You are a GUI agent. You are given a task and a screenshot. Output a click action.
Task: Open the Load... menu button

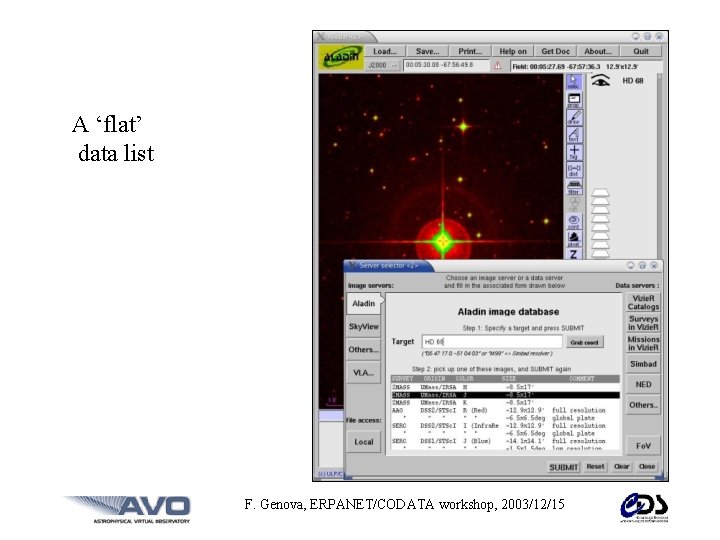385,51
